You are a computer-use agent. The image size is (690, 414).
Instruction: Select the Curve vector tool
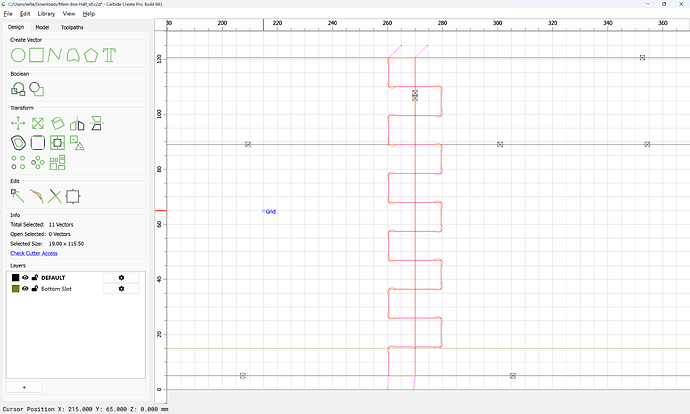tap(73, 55)
